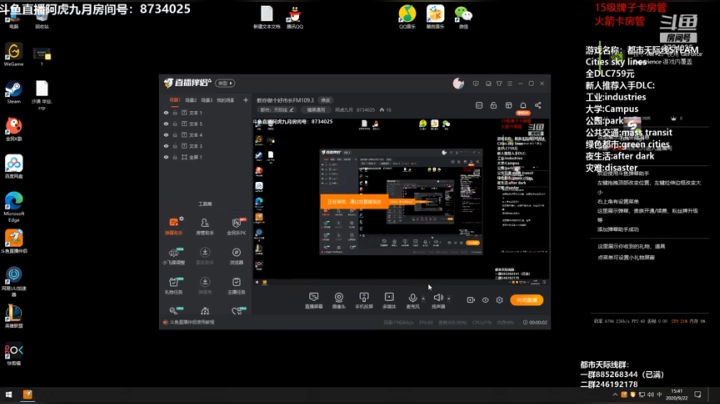The height and width of the screenshot is (404, 720).
Task: Open Microsoft Edge desktop shortcut
Action: [x=14, y=207]
